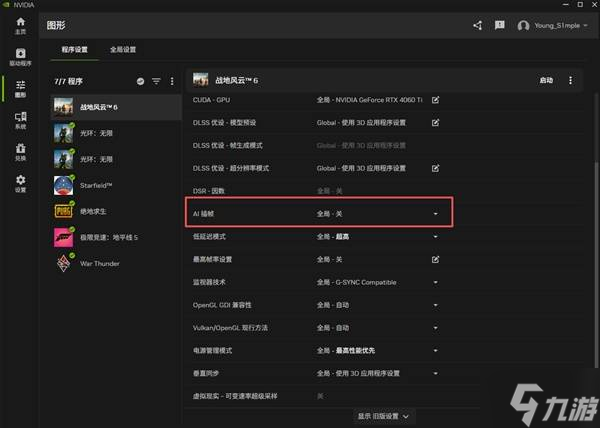Click the share icon in top bar

point(477,25)
